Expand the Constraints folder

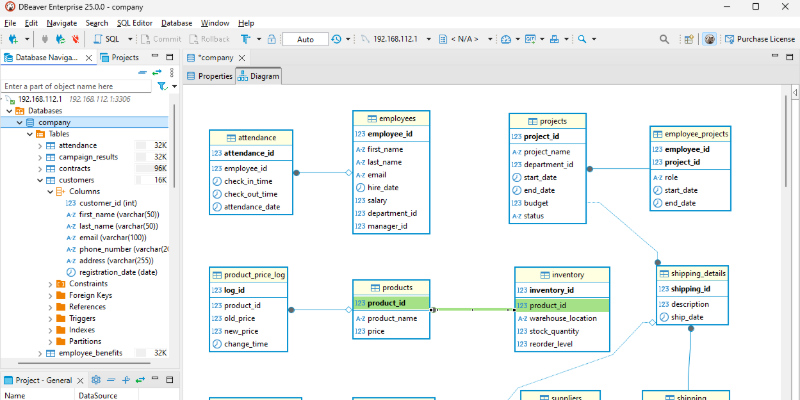[x=50, y=284]
